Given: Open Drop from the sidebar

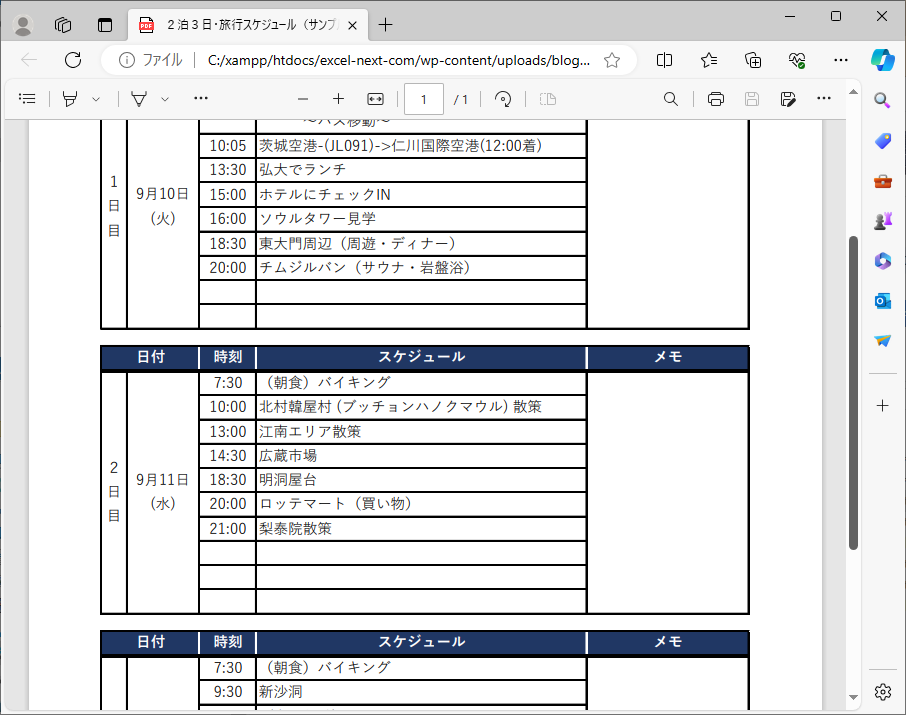Looking at the screenshot, I should pyautogui.click(x=881, y=341).
